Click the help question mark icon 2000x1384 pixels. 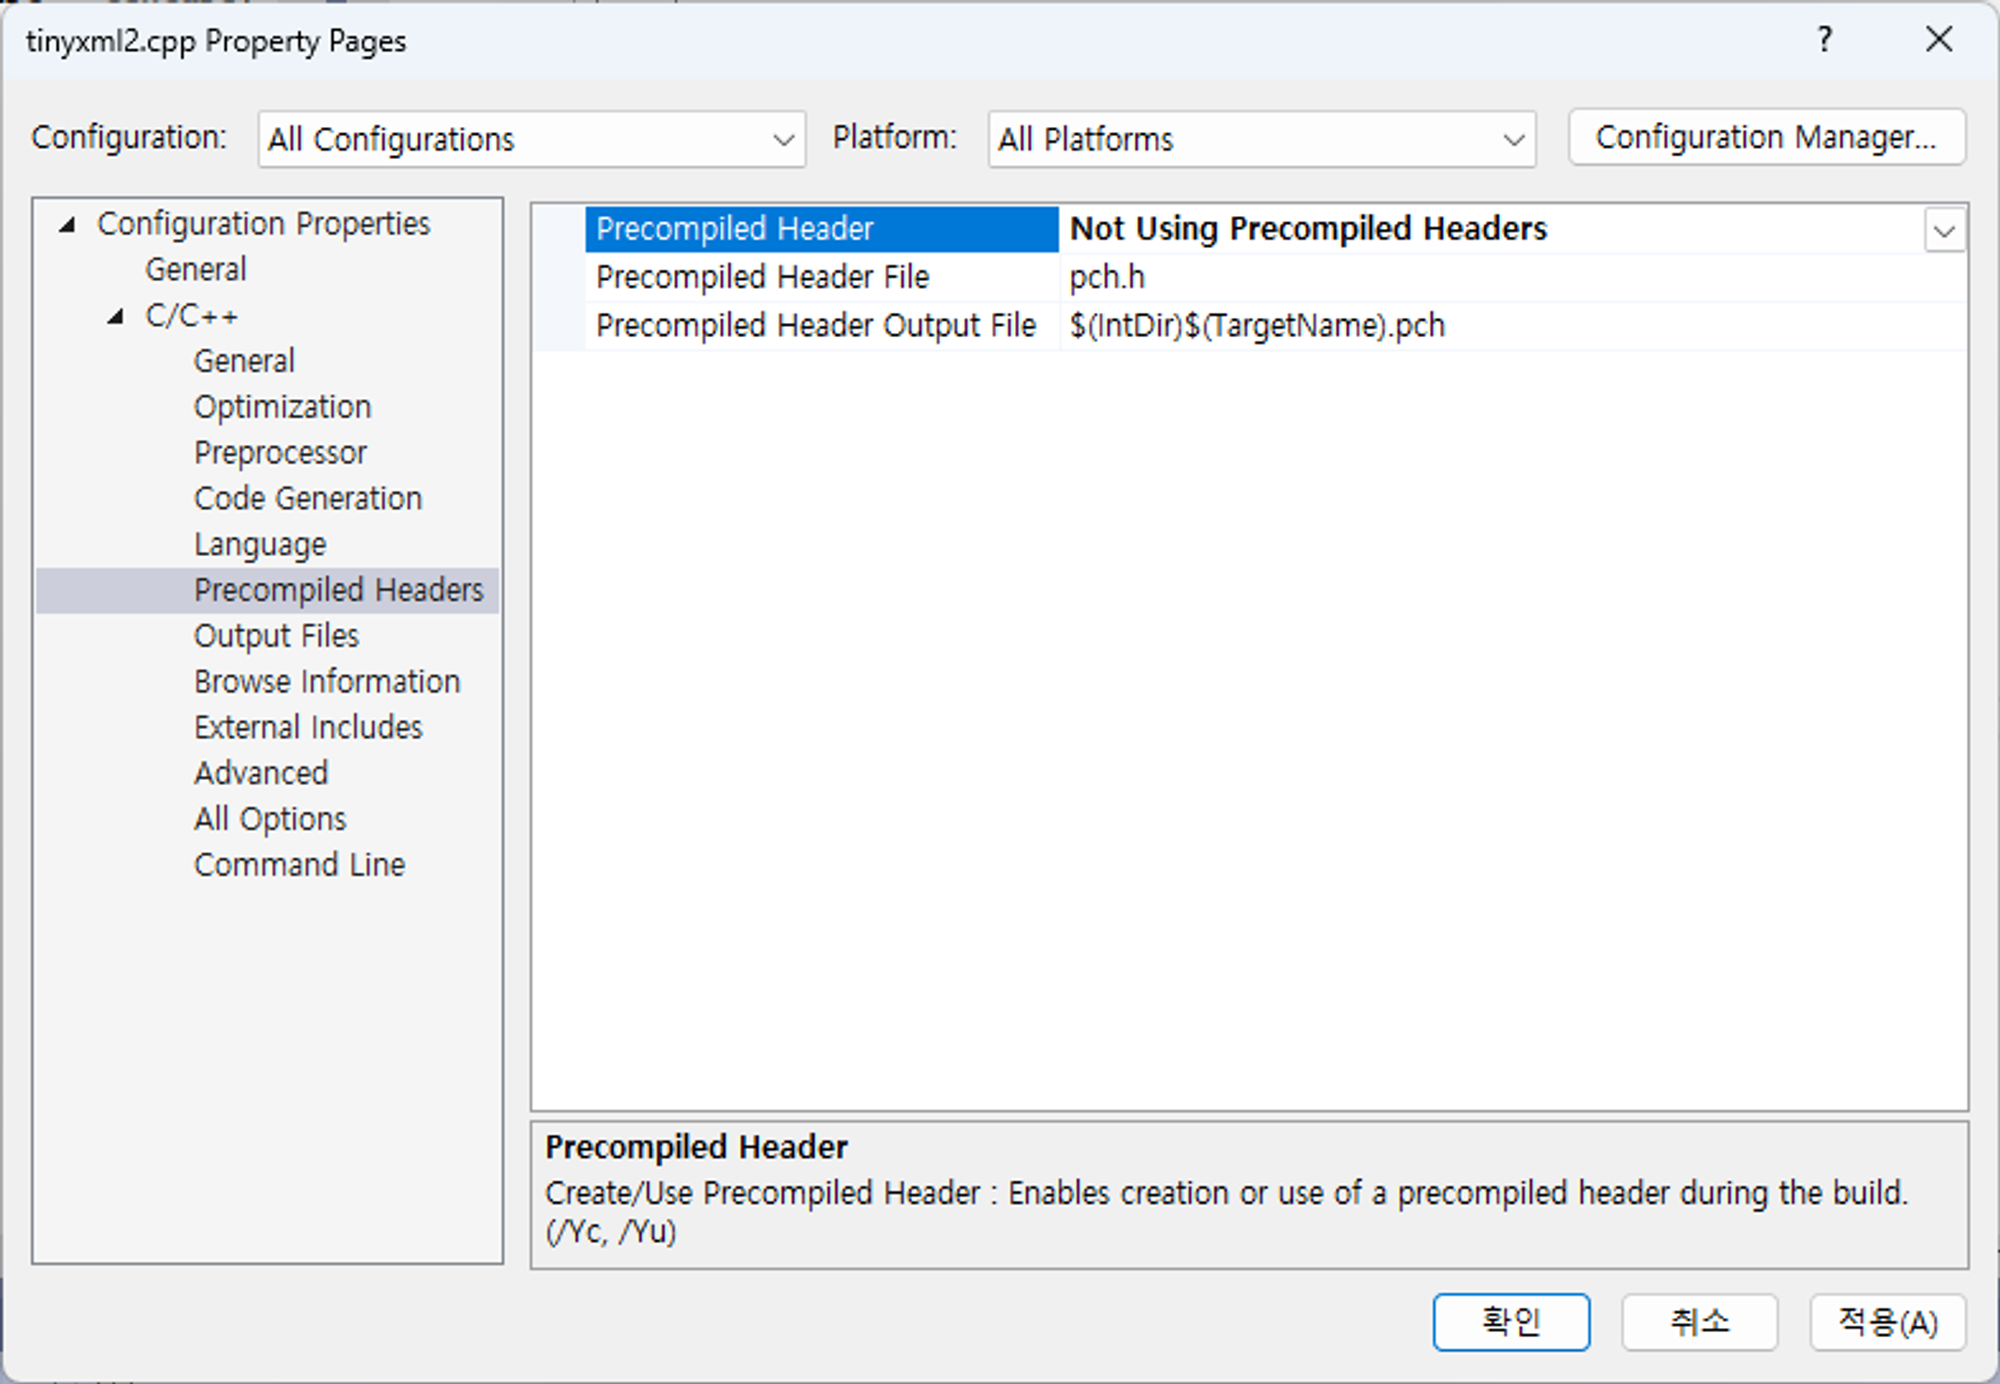(1824, 40)
